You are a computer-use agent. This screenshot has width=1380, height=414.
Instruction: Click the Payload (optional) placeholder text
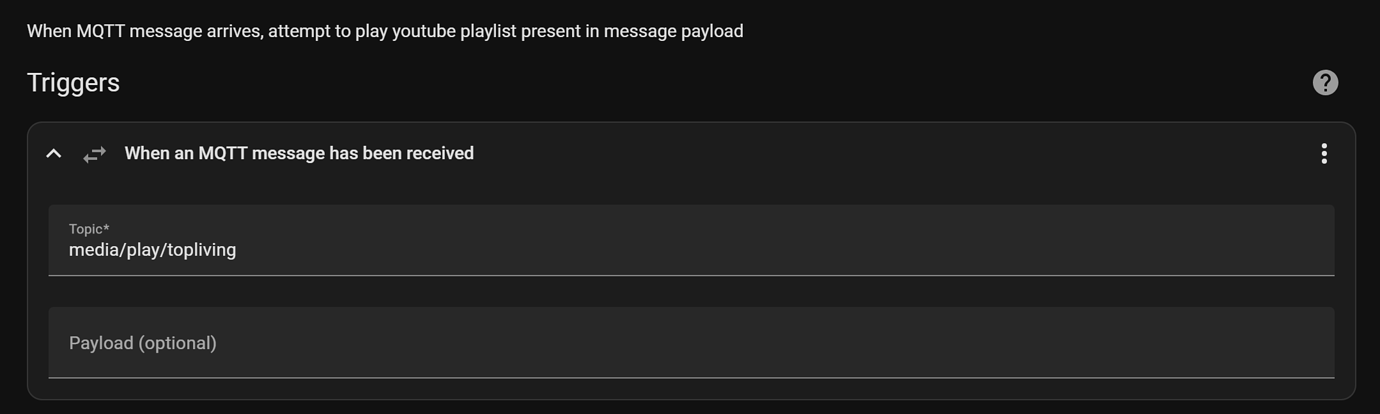143,343
